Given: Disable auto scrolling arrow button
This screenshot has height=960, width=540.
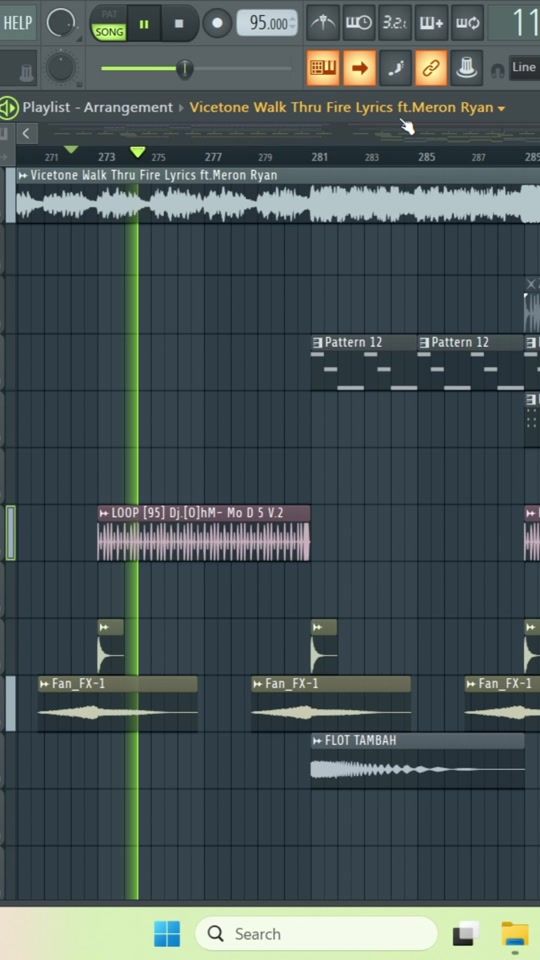Looking at the screenshot, I should pyautogui.click(x=359, y=67).
